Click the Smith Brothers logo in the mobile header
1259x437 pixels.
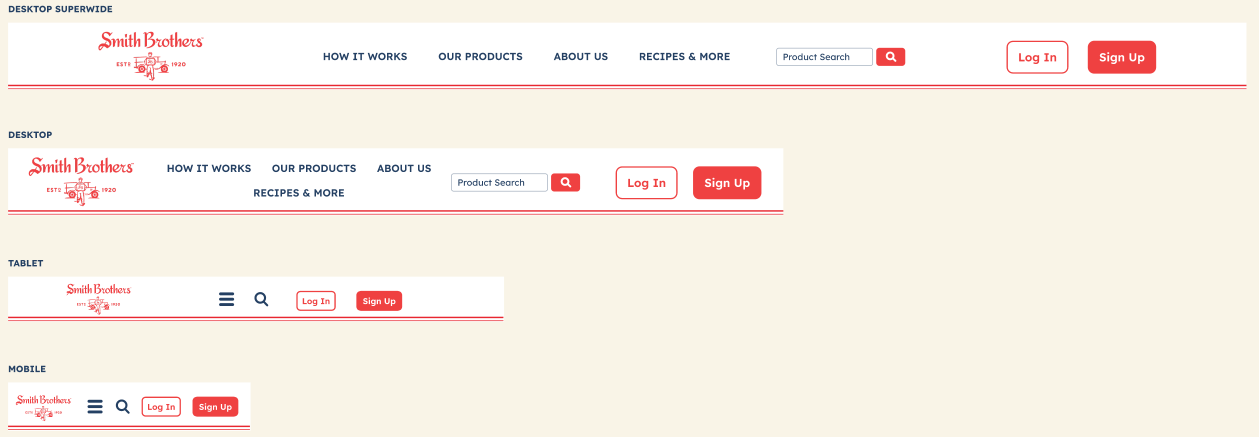click(44, 406)
